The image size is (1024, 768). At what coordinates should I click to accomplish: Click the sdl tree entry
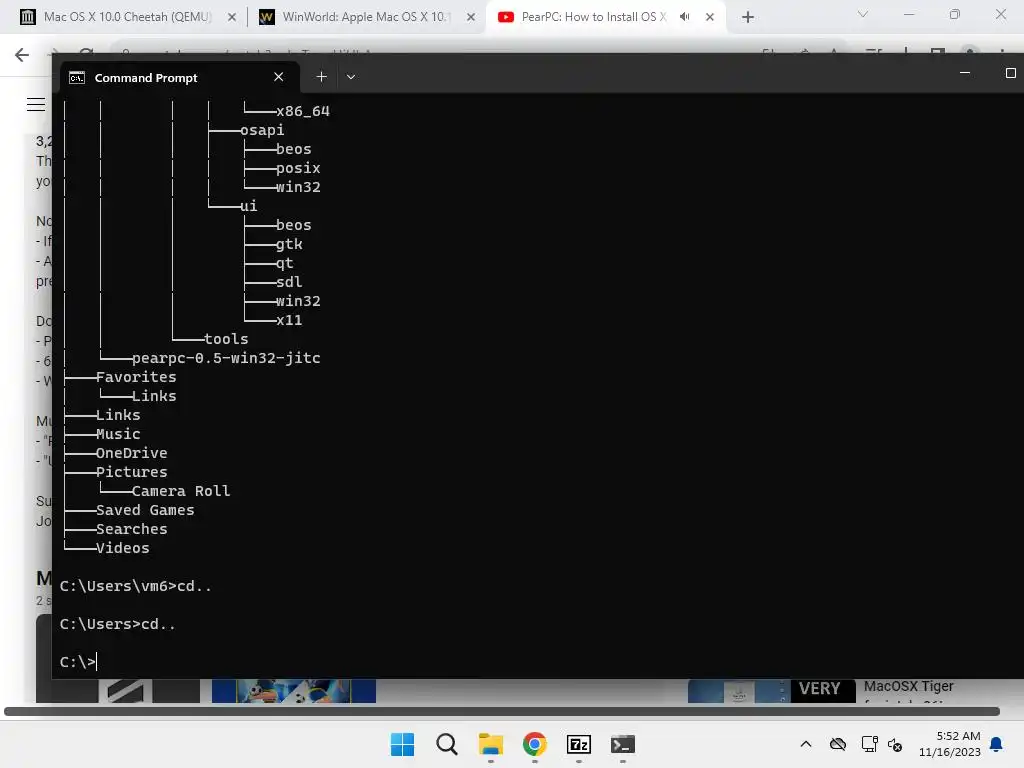tap(289, 281)
